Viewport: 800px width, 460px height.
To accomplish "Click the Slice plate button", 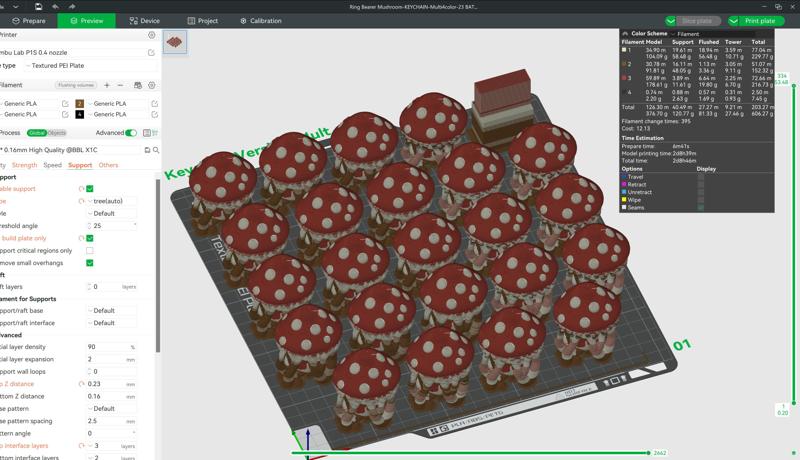I will [698, 21].
